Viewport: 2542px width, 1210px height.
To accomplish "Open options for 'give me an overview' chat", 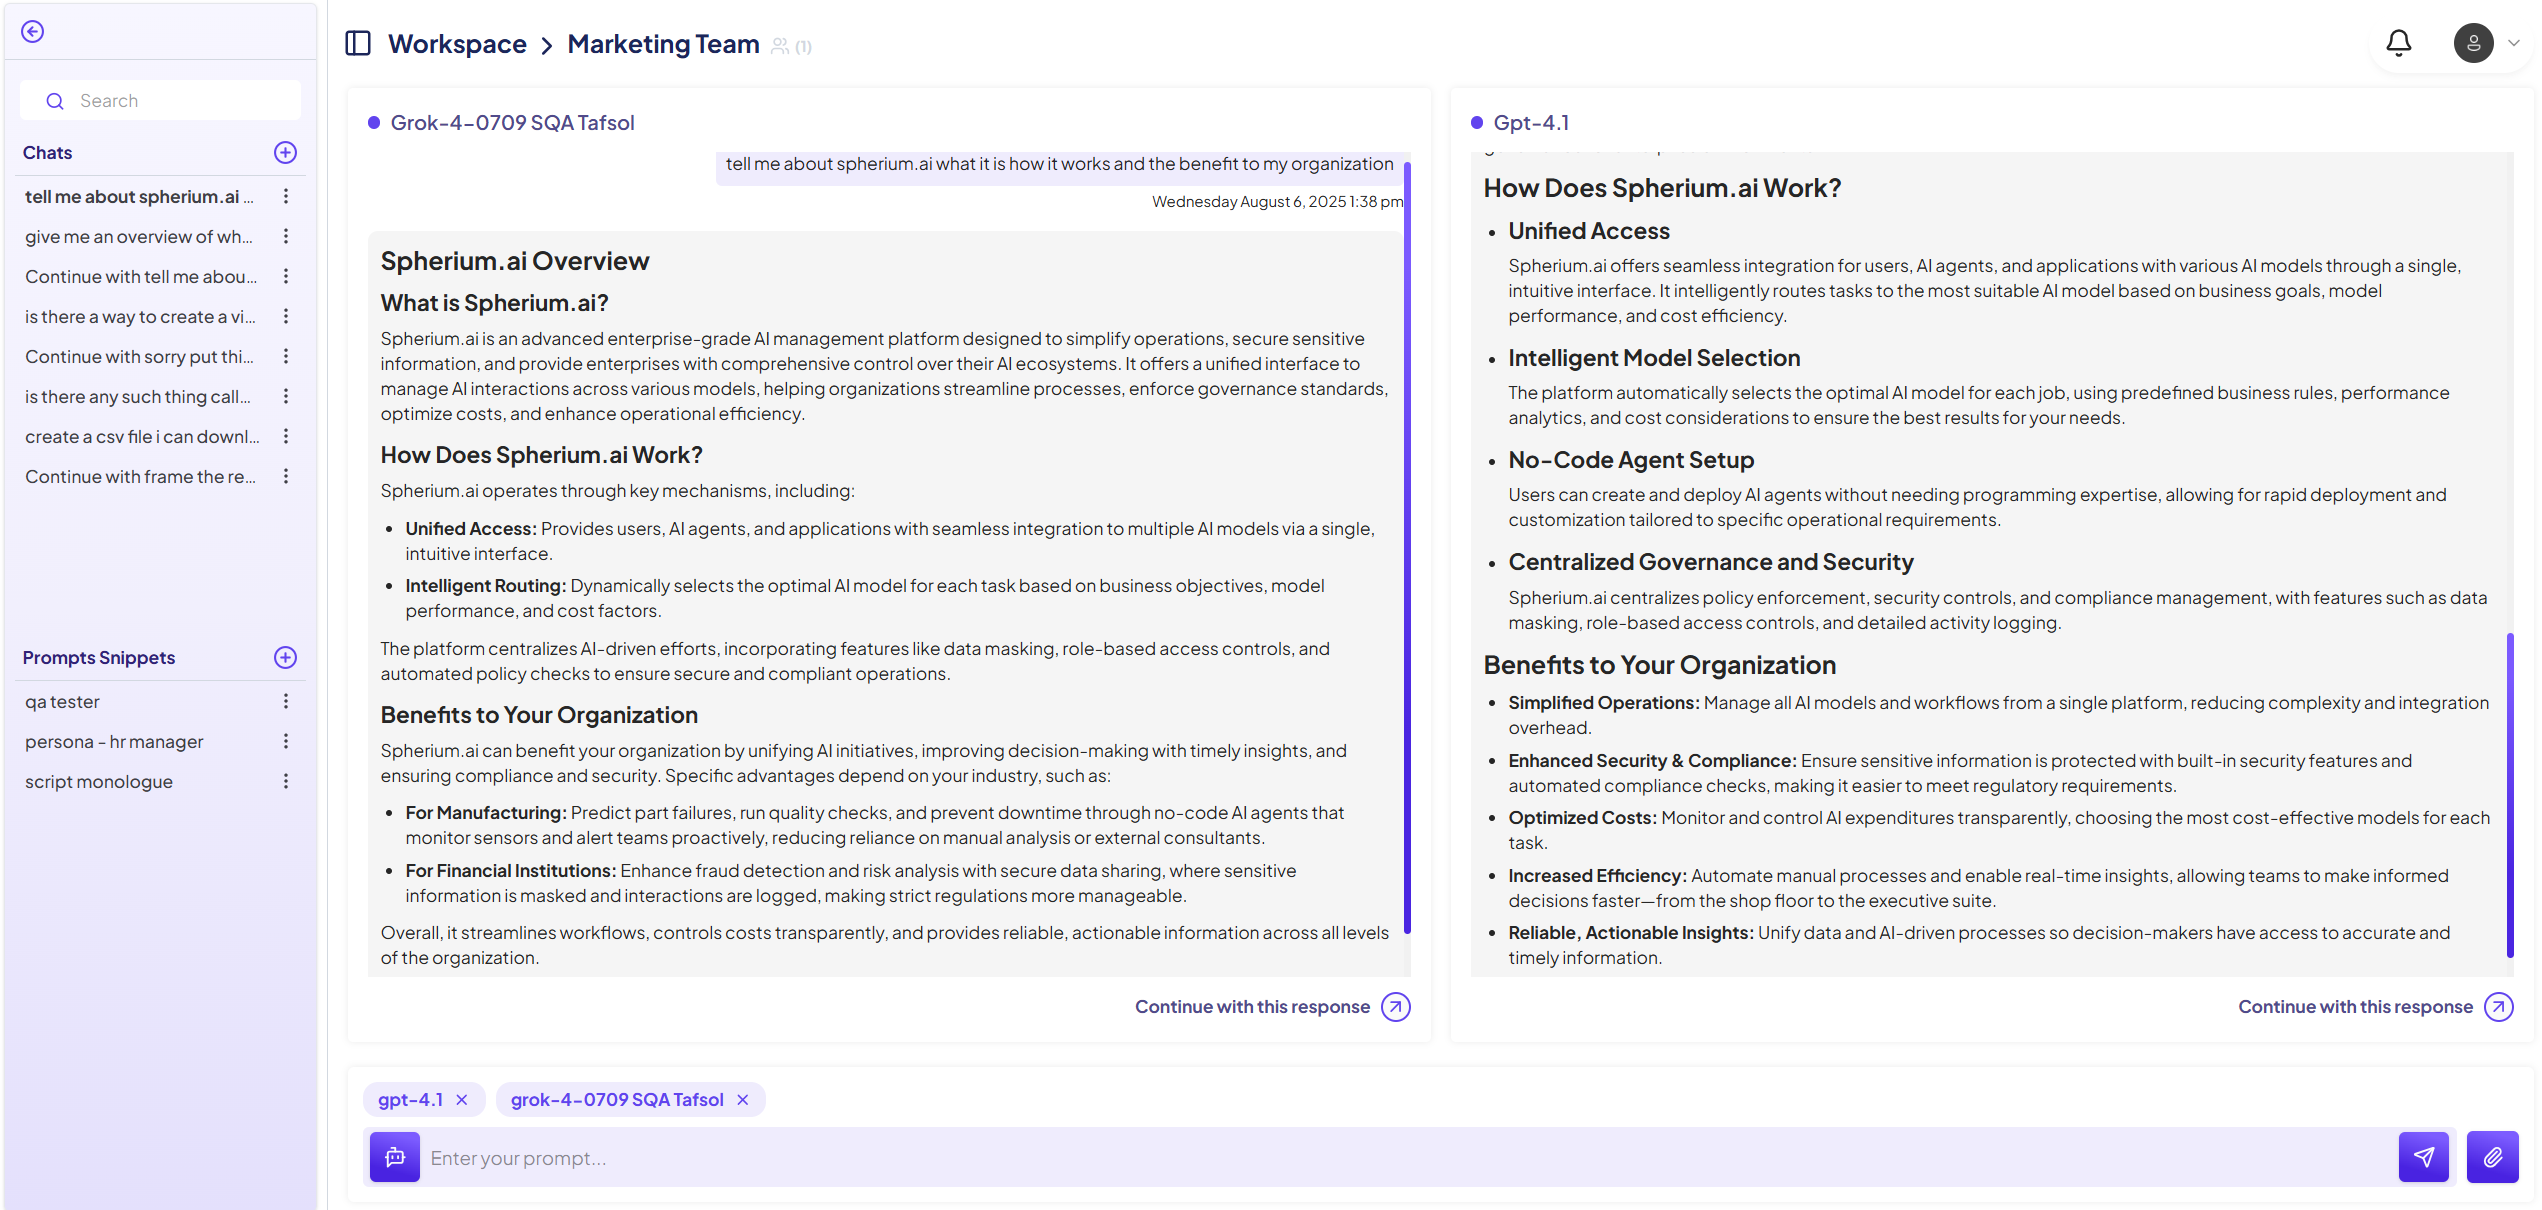I will [x=286, y=237].
